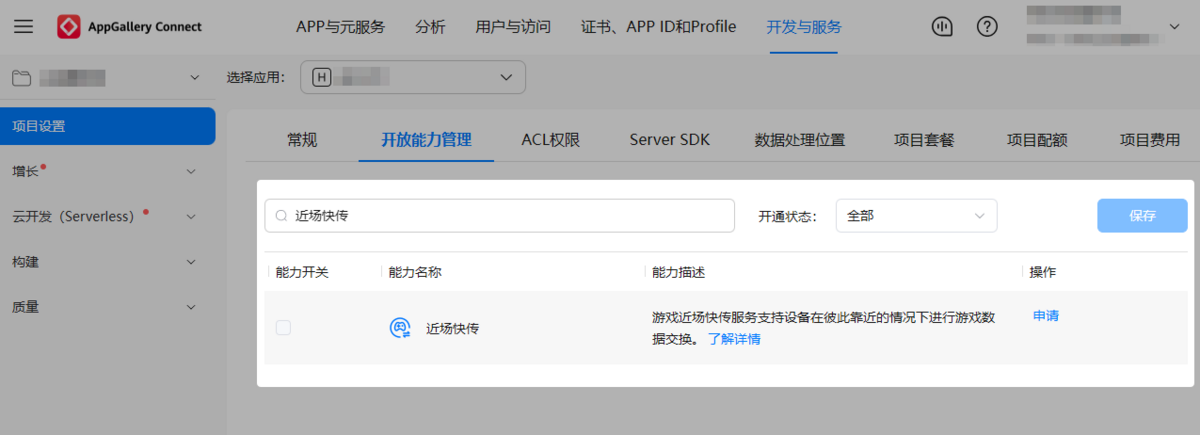Open the hamburger navigation menu
1200x435 pixels.
pos(23,27)
